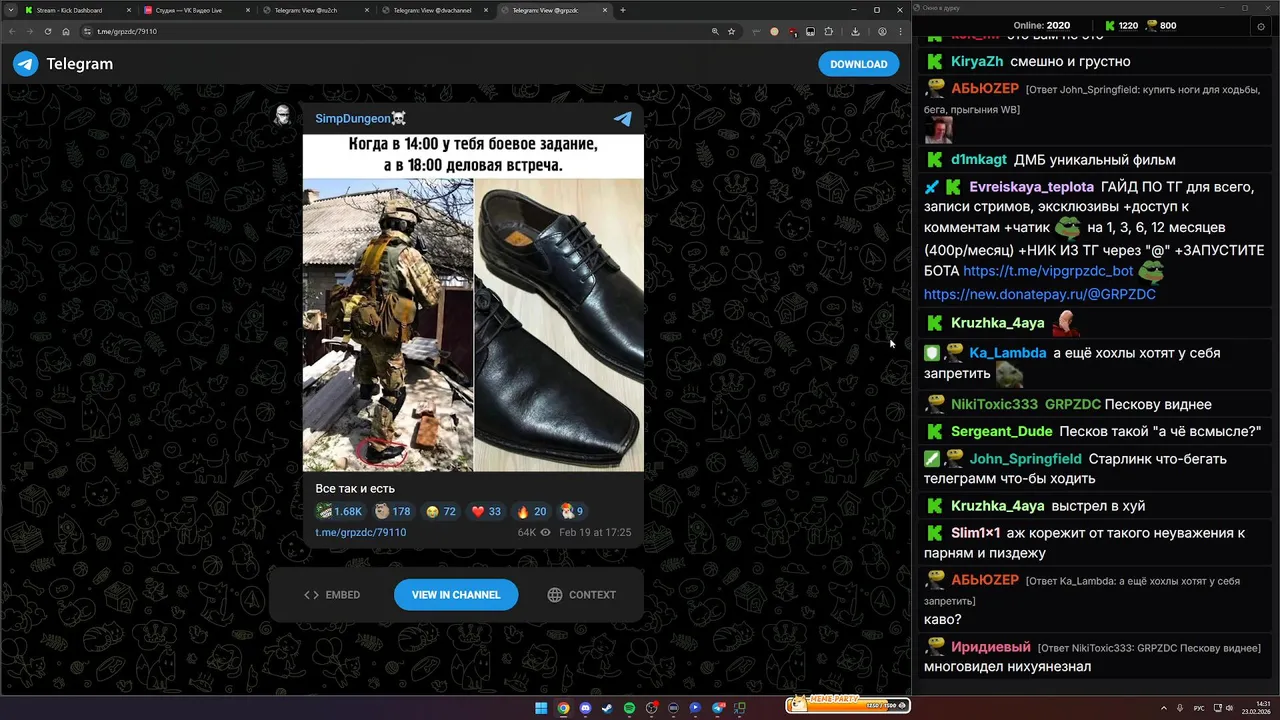Open Spotify from the taskbar
The image size is (1280, 720).
[629, 708]
